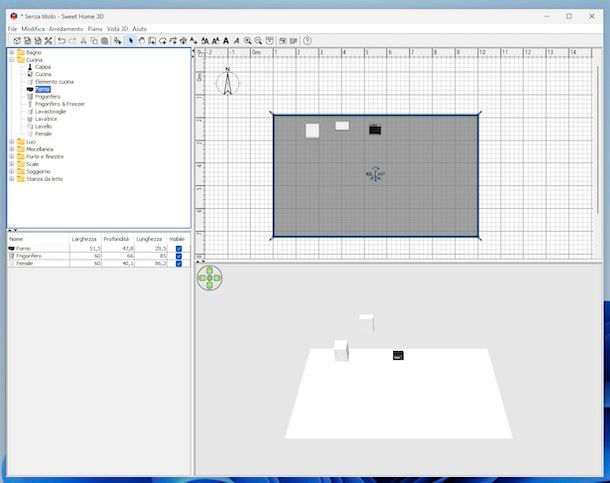Click the black oven in the plan
The width and height of the screenshot is (610, 483).
pos(375,130)
